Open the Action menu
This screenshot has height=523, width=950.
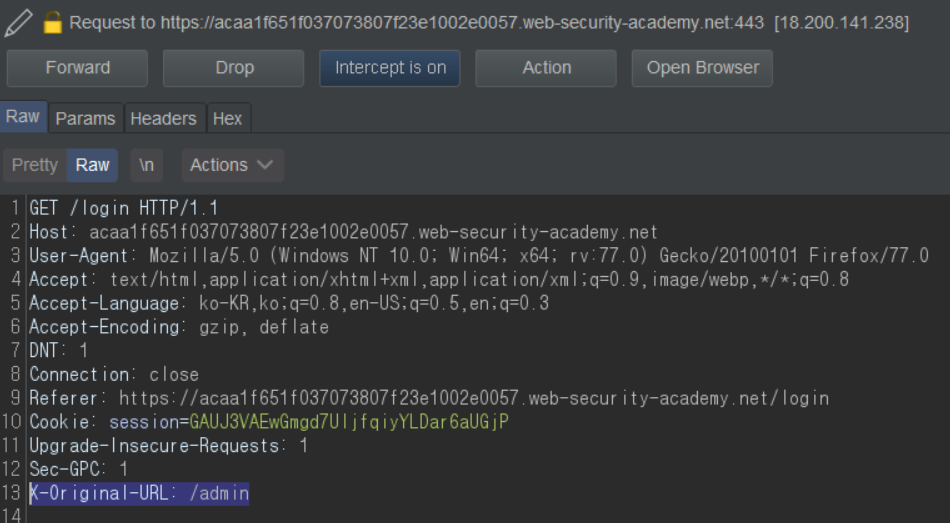click(546, 68)
